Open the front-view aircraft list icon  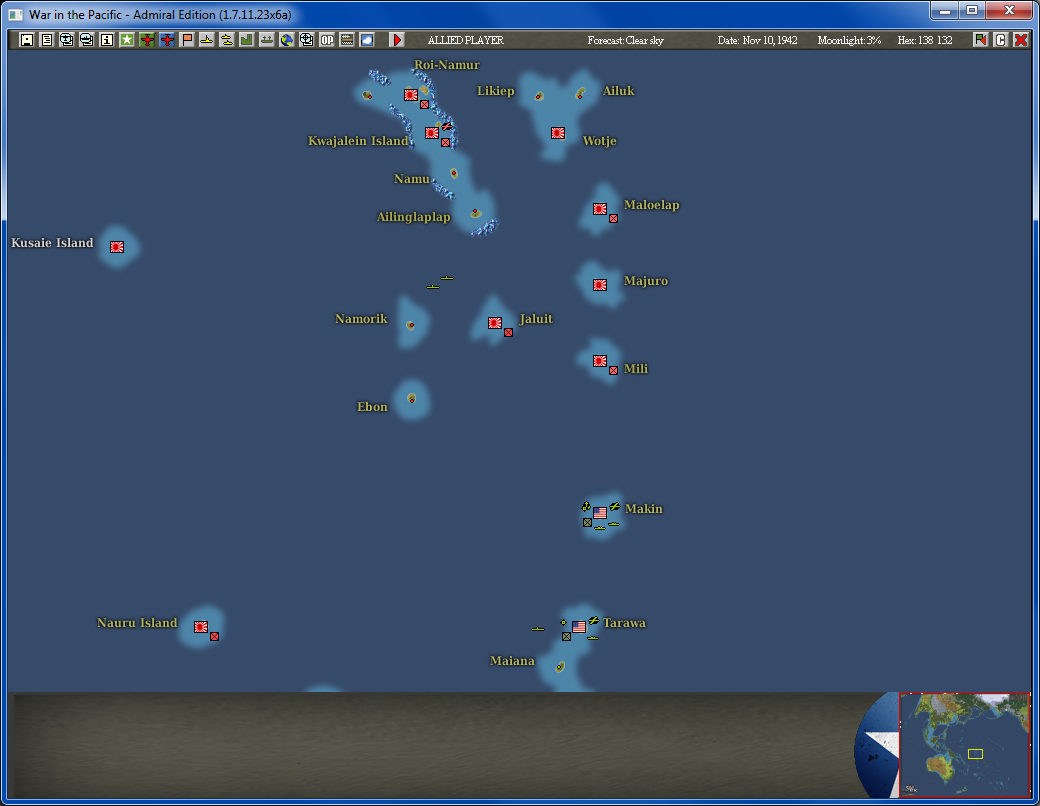pos(66,40)
